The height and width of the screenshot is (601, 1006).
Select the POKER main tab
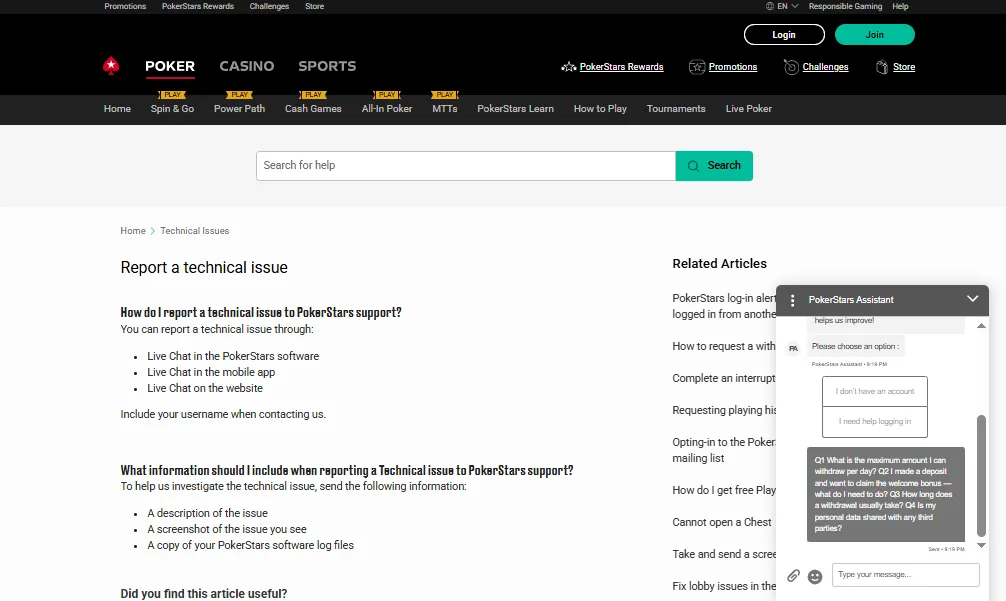point(170,66)
